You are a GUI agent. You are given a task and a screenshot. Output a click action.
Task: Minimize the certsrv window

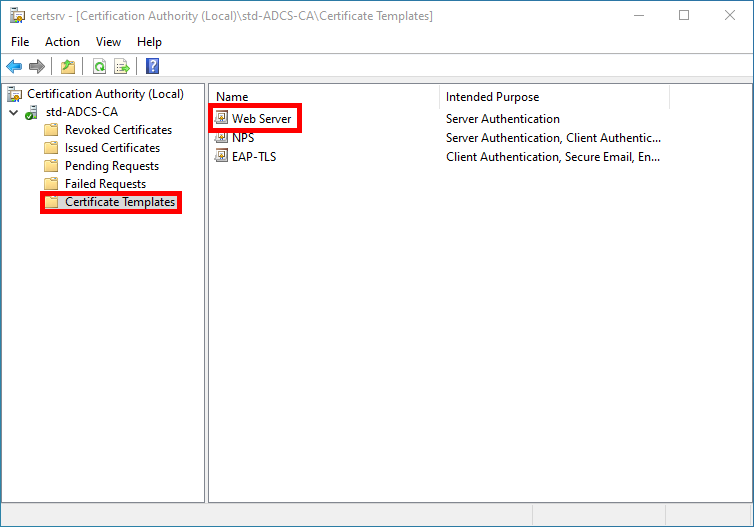click(x=639, y=15)
